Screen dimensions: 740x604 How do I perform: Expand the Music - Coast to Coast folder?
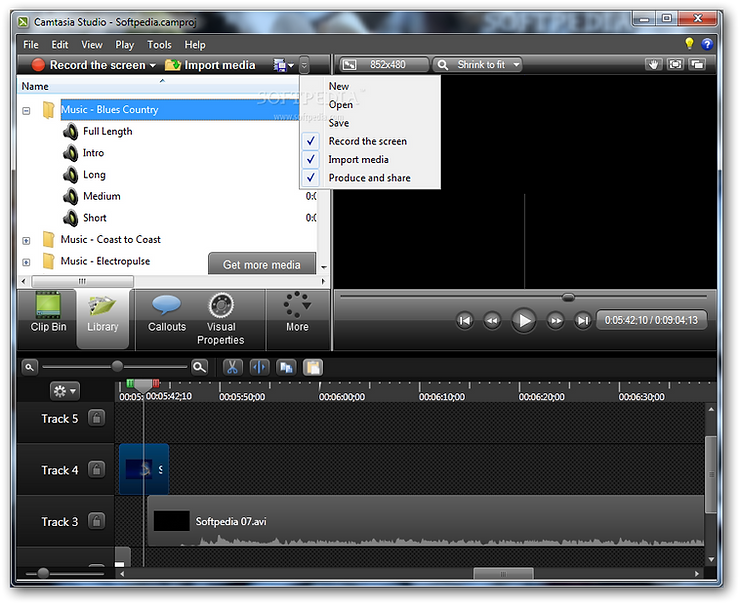click(x=26, y=241)
